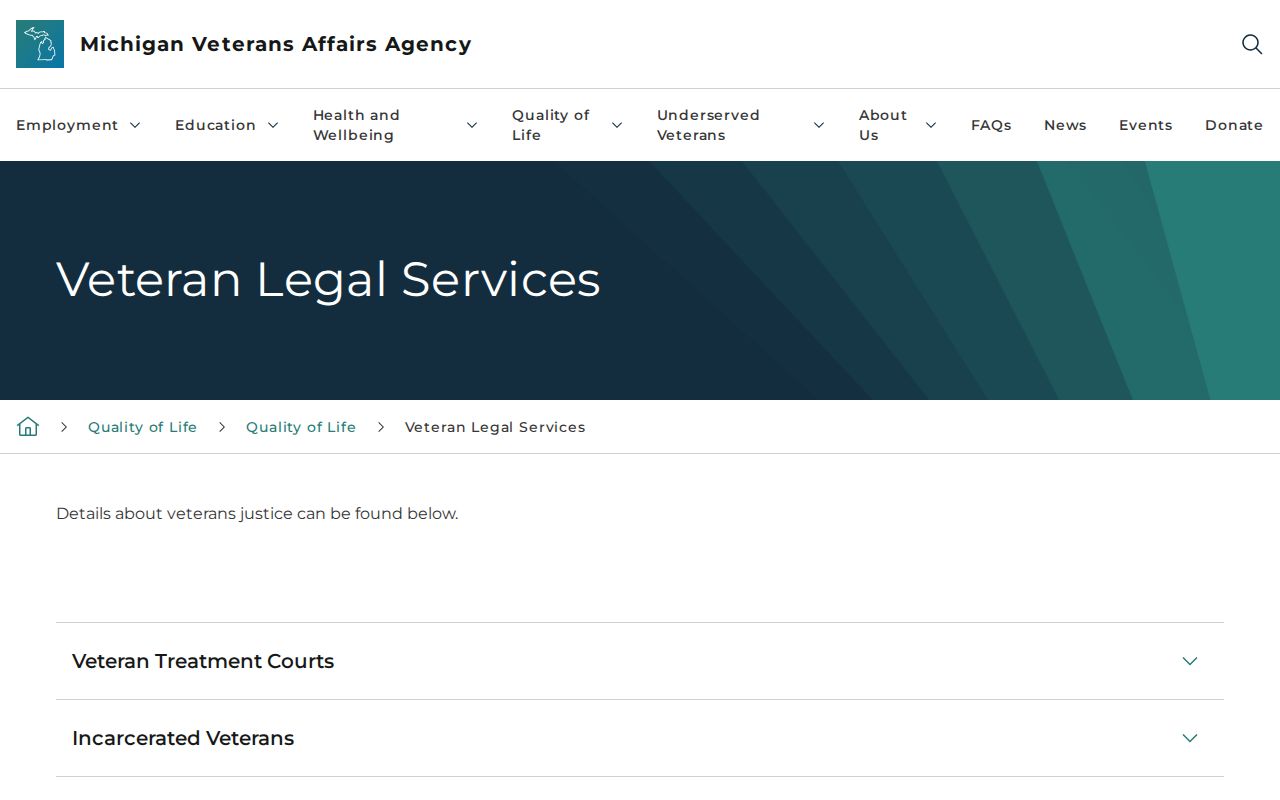Go to the News page
1280x800 pixels.
point(1065,125)
